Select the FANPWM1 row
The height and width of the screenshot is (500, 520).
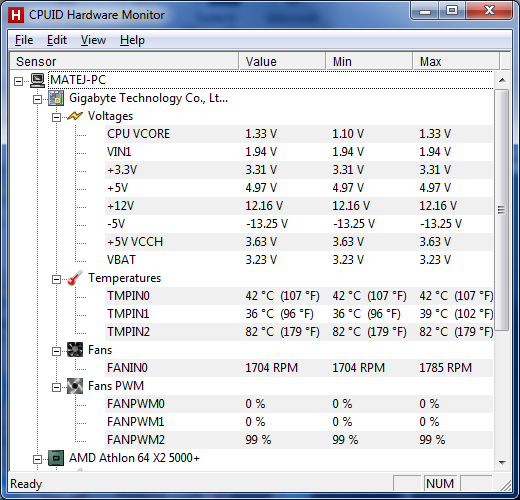pos(299,422)
